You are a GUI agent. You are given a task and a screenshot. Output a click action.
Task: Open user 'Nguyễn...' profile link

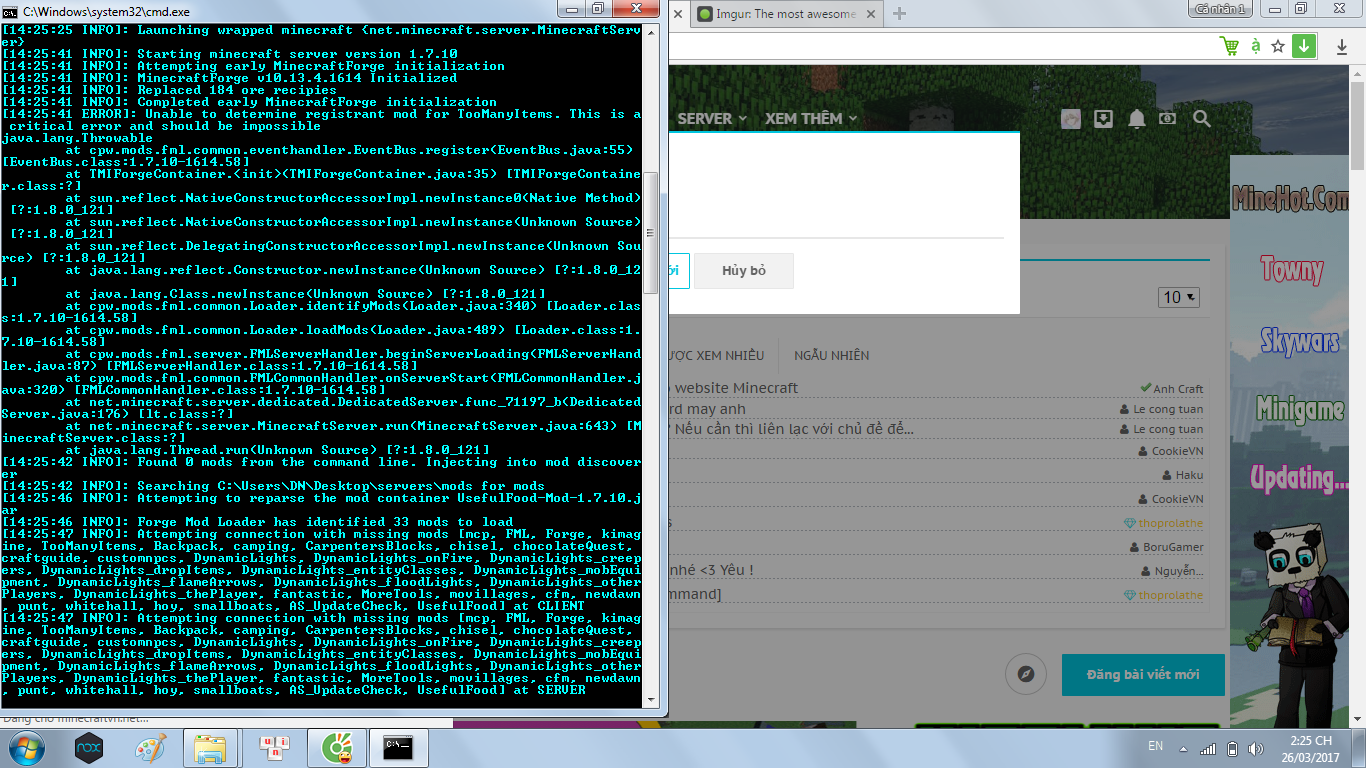coord(1179,571)
